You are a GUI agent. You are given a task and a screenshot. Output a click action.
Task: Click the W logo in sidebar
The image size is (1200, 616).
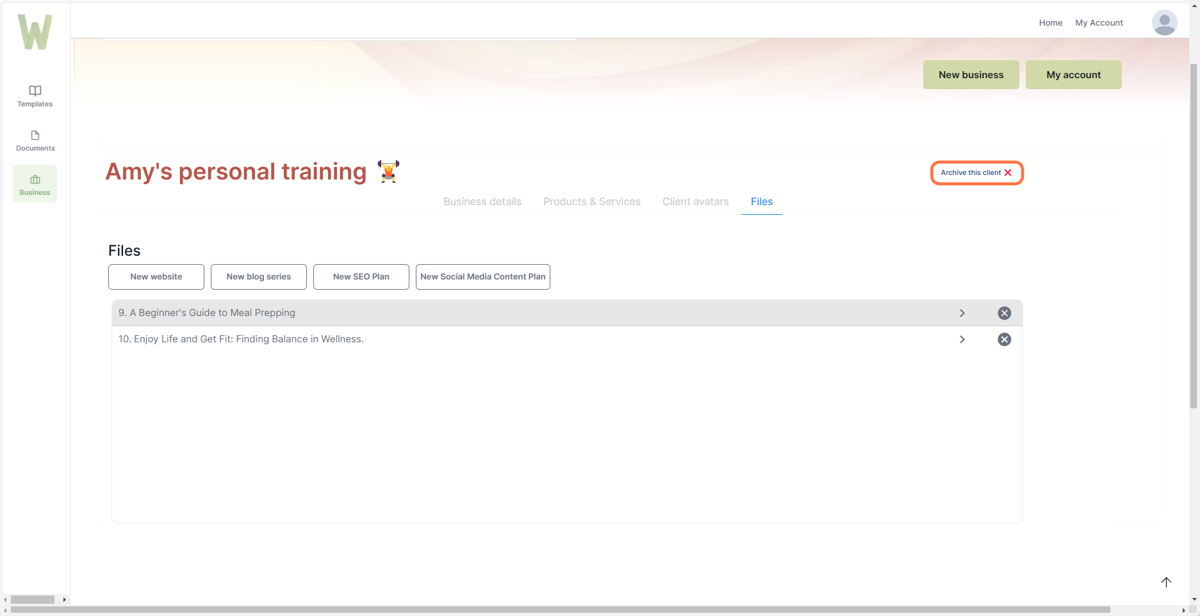click(x=35, y=33)
